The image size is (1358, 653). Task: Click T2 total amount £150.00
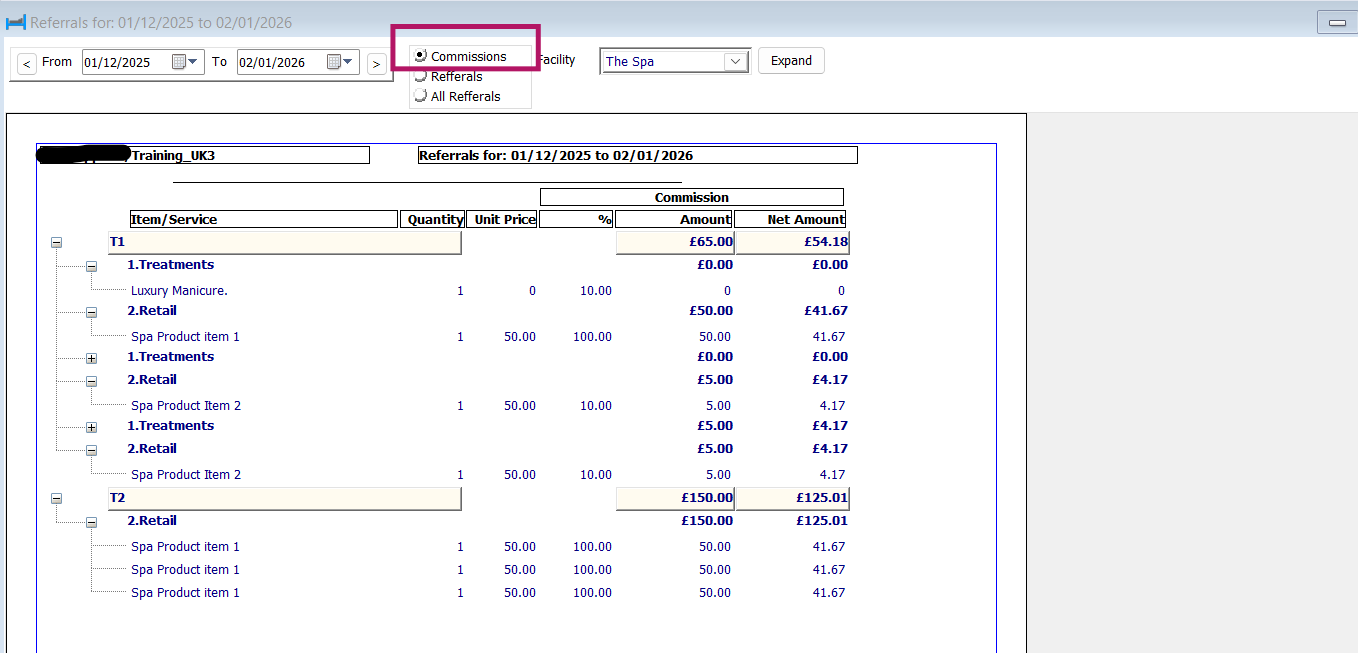[675, 497]
